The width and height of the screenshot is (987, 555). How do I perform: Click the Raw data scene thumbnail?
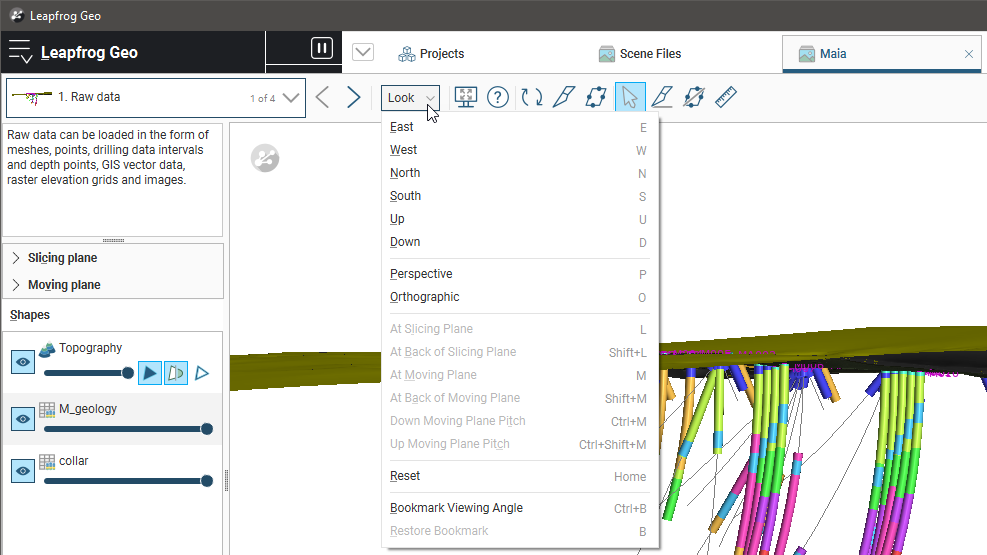(x=31, y=98)
